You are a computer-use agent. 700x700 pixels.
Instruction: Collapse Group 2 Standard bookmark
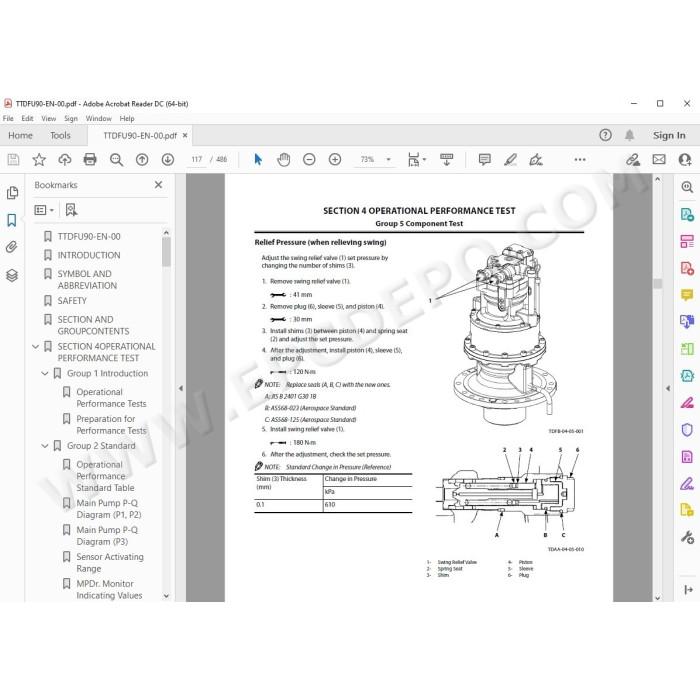tap(45, 446)
